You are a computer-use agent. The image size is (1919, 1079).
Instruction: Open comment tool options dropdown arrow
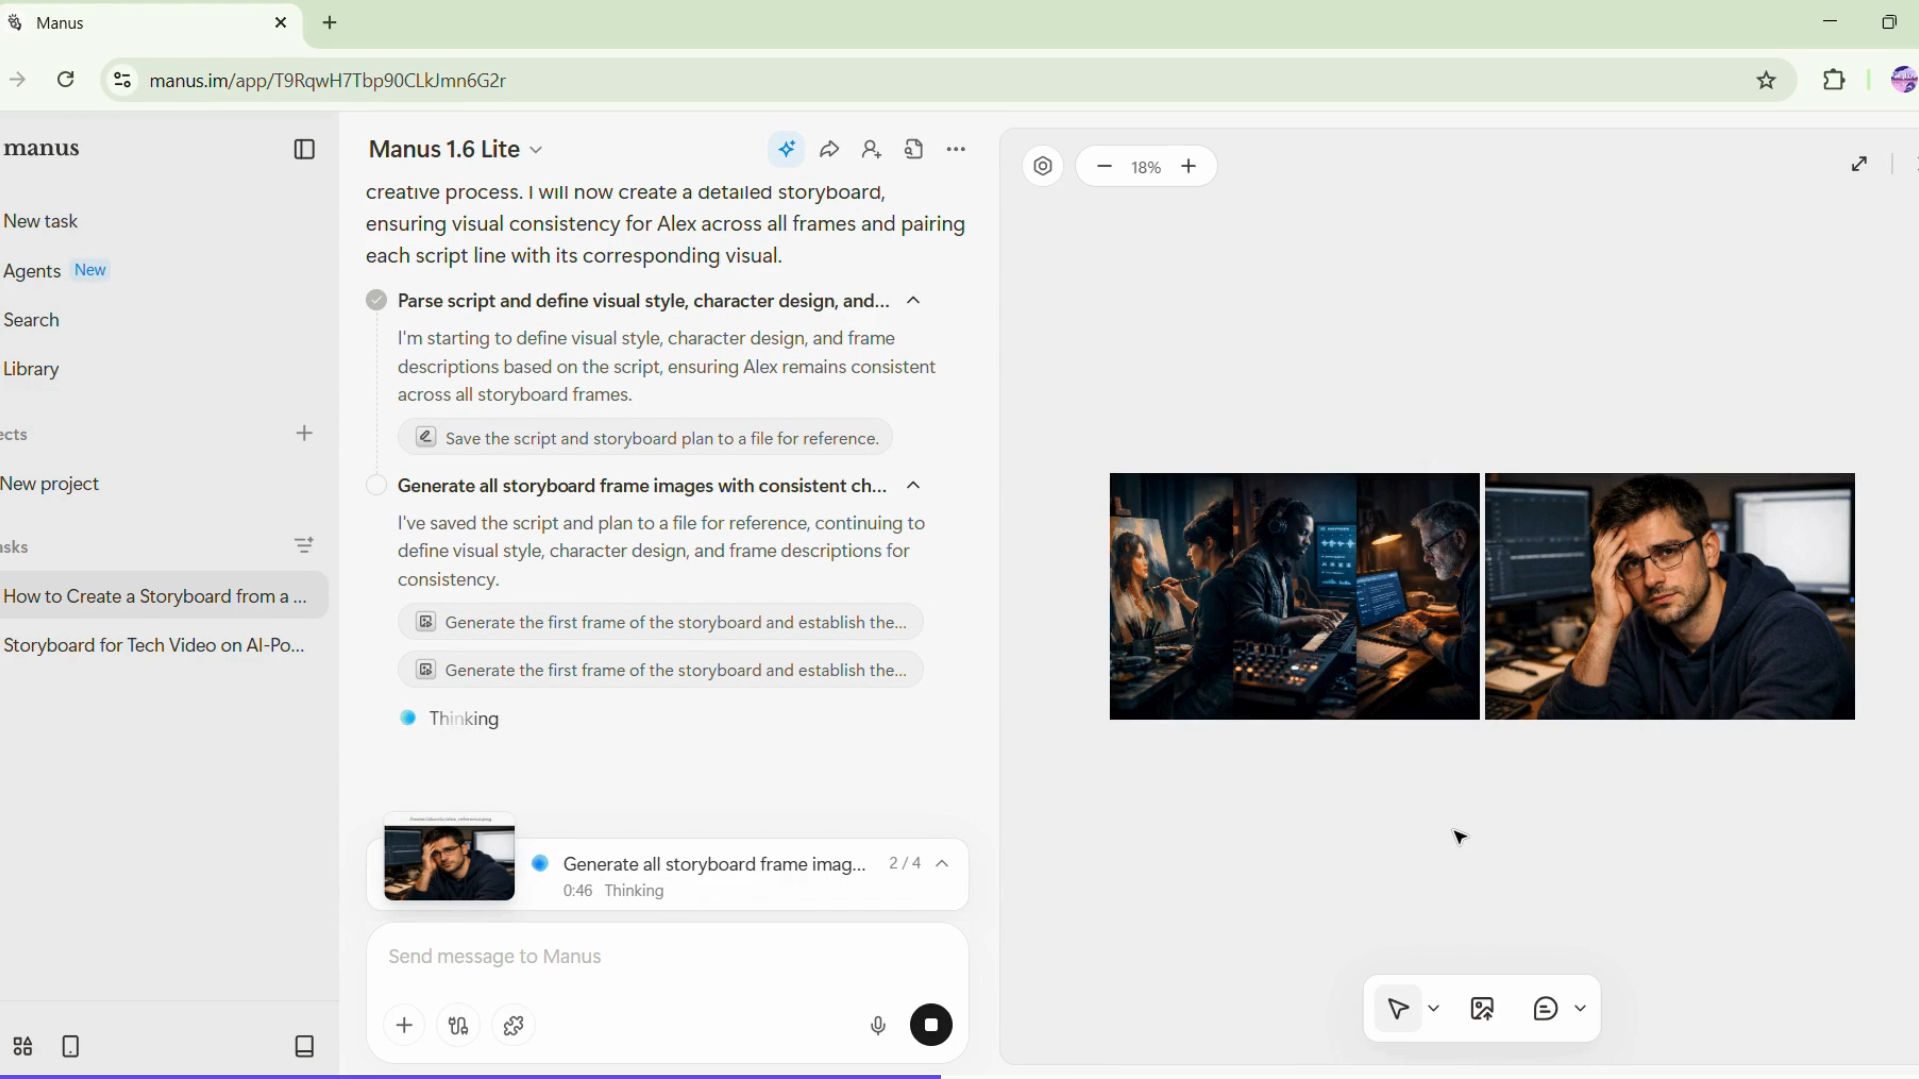[x=1580, y=1008]
